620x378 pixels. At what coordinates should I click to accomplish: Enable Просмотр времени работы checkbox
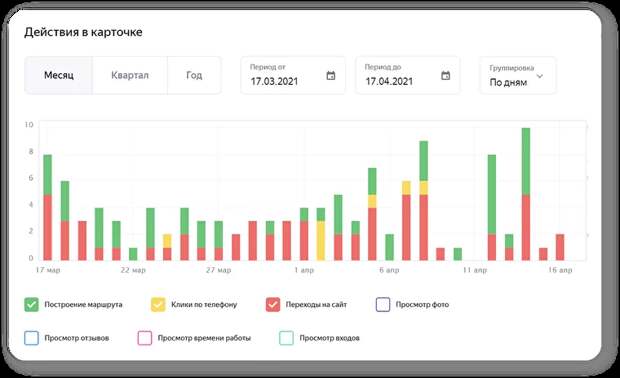pyautogui.click(x=145, y=338)
